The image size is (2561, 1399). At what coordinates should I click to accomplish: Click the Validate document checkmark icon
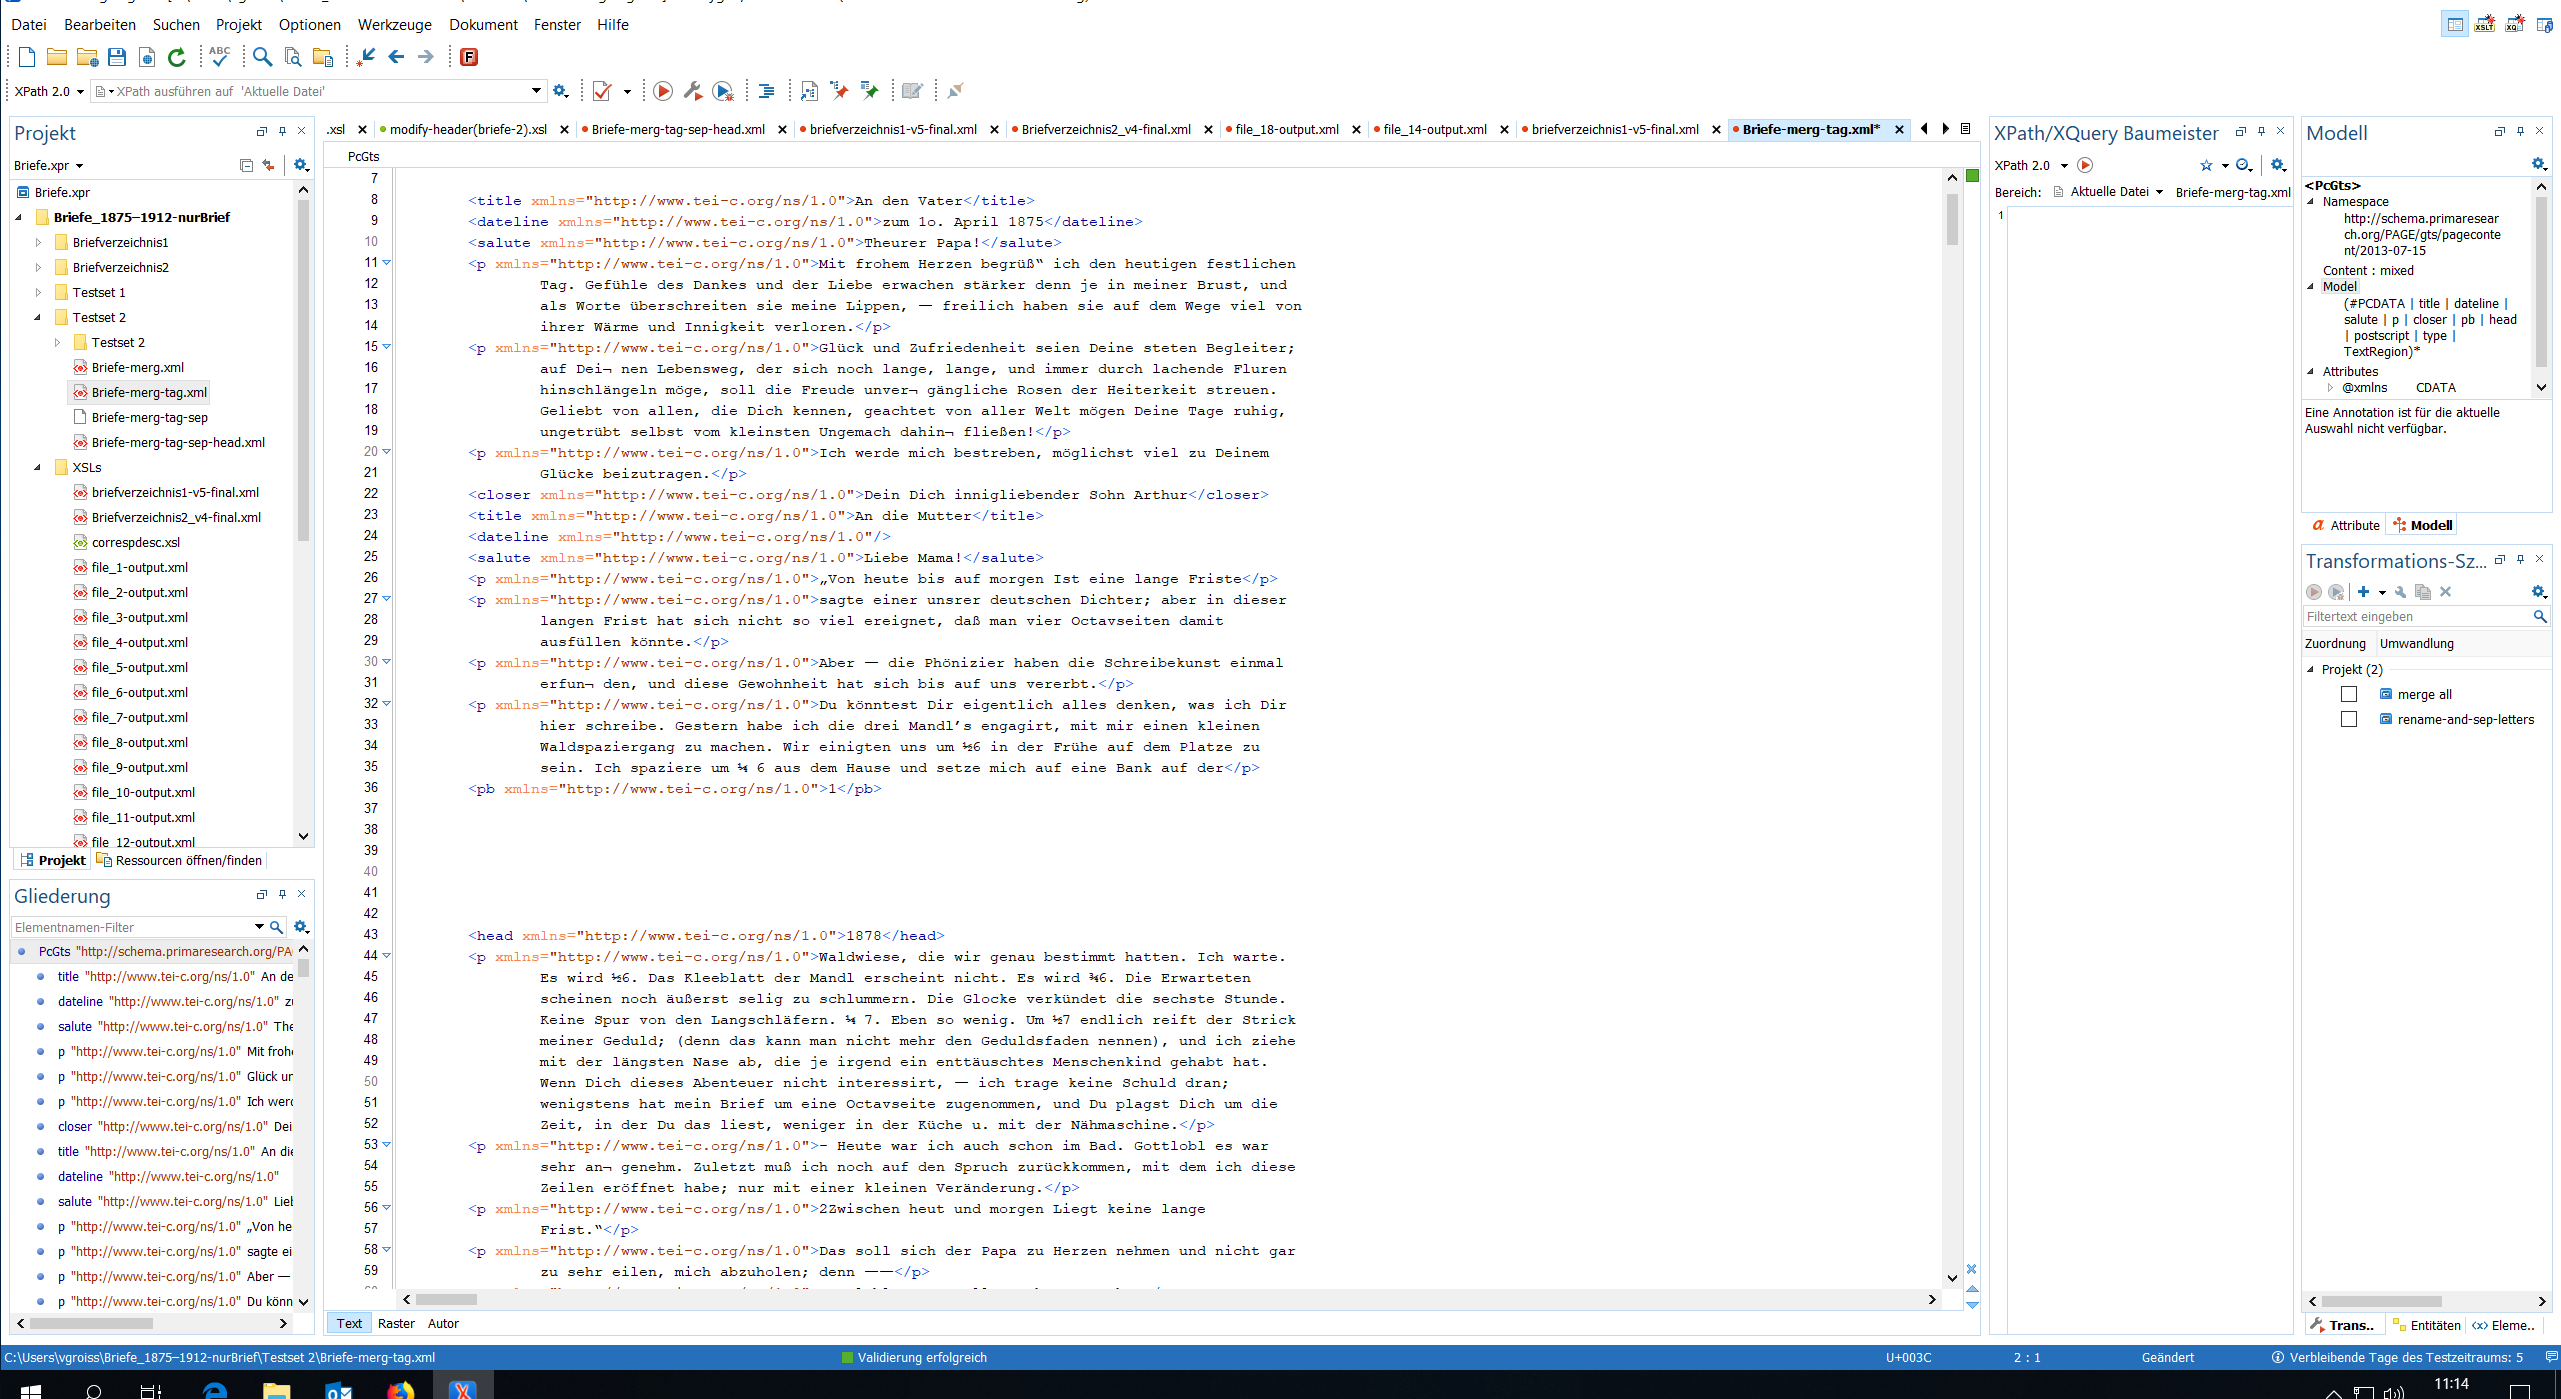(x=602, y=91)
